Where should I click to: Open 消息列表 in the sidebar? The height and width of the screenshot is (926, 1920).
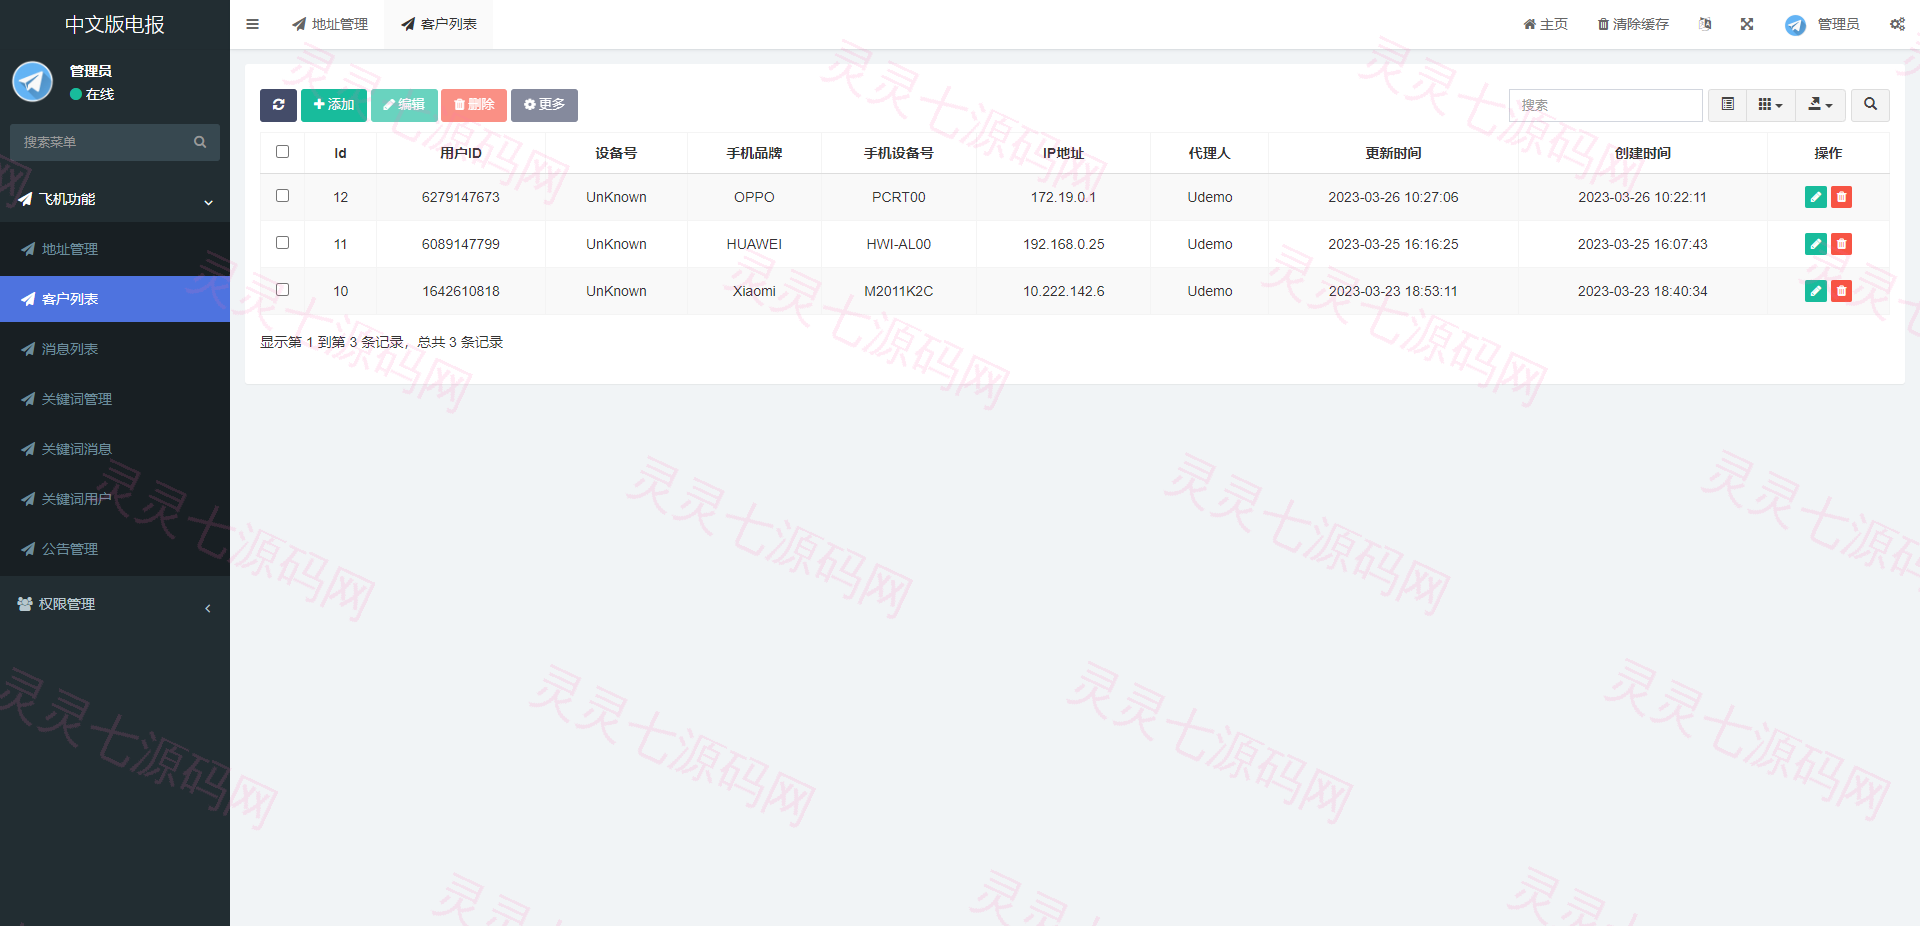115,349
